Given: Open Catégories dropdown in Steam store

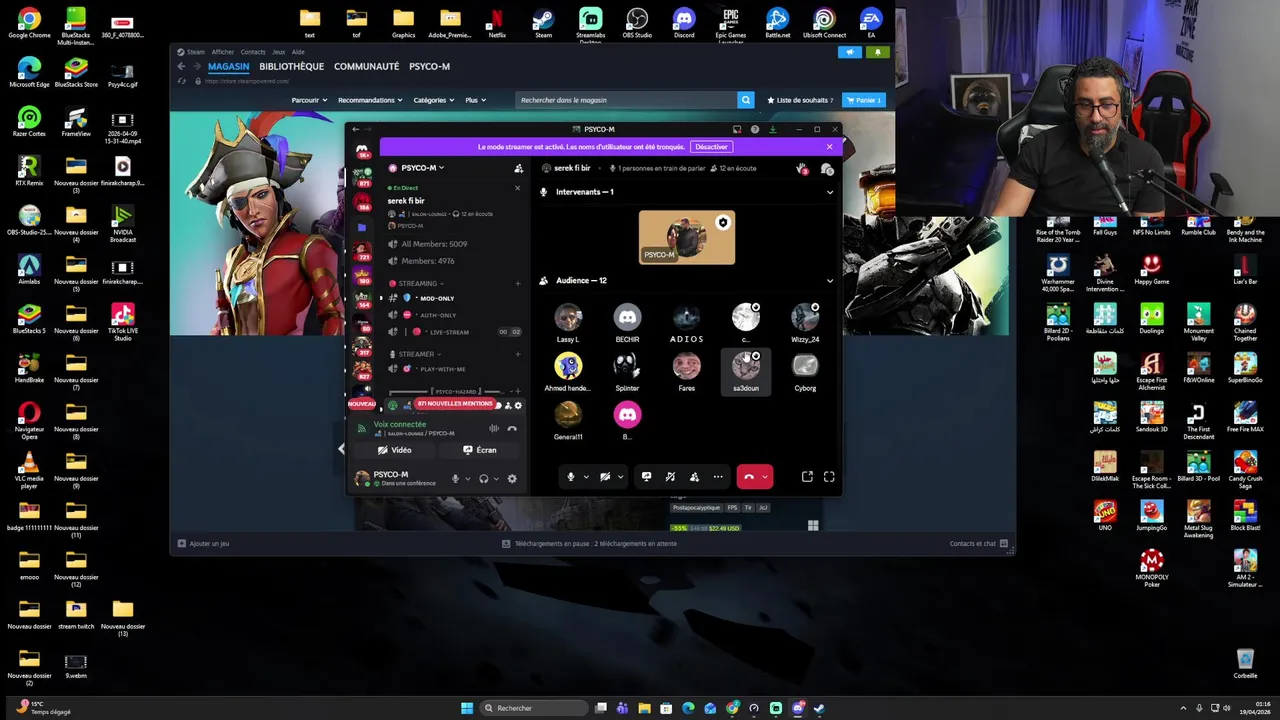Looking at the screenshot, I should click(x=434, y=100).
